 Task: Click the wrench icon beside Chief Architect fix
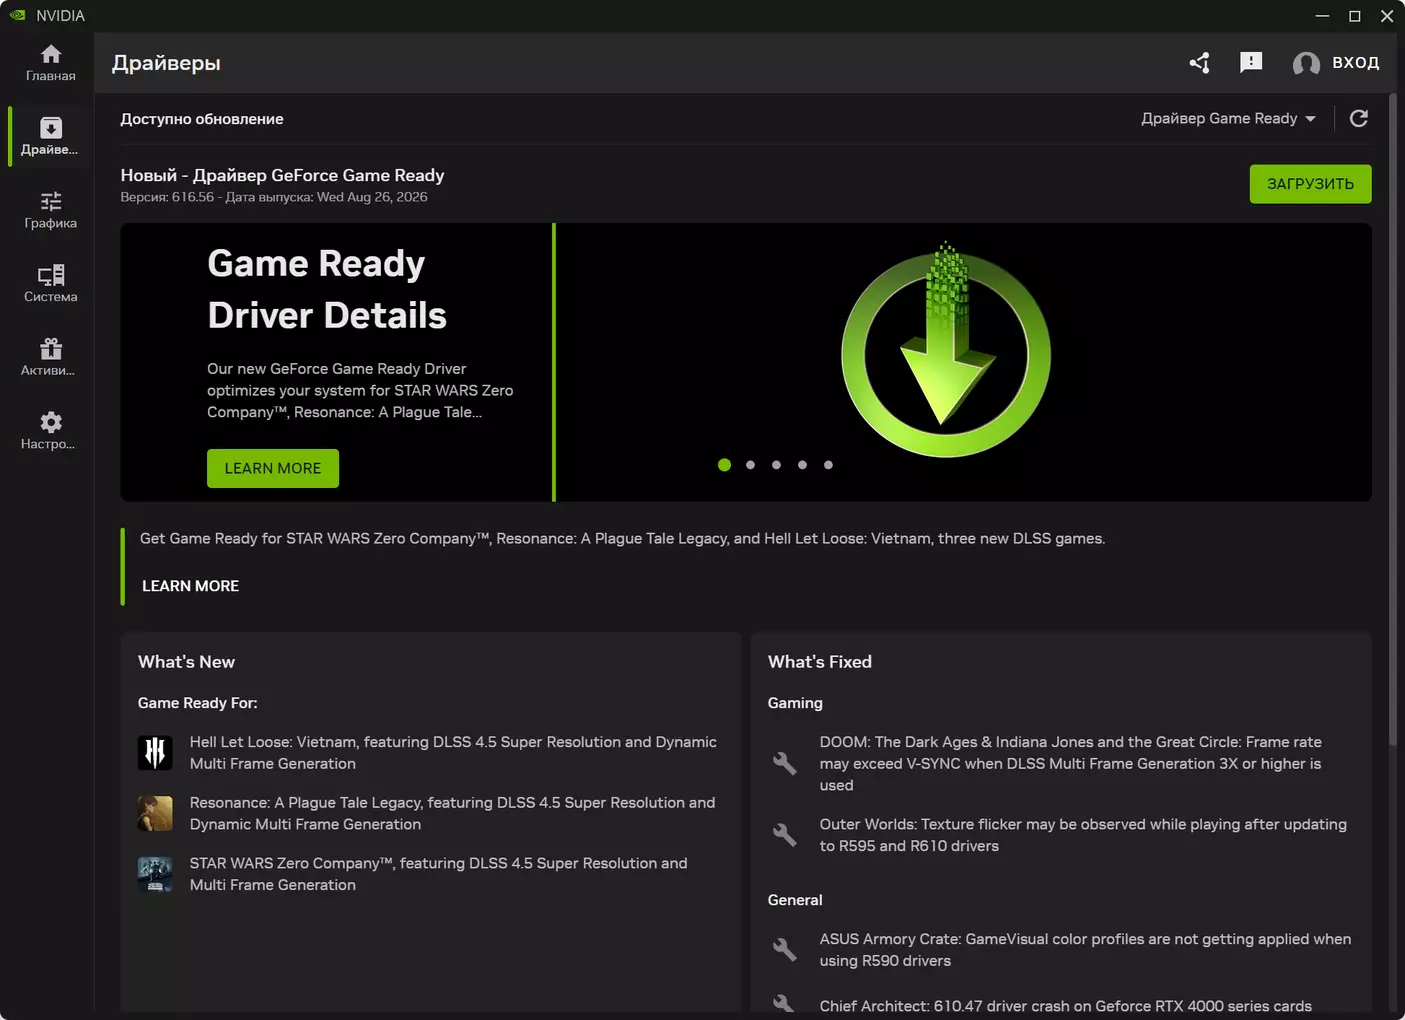(785, 1004)
